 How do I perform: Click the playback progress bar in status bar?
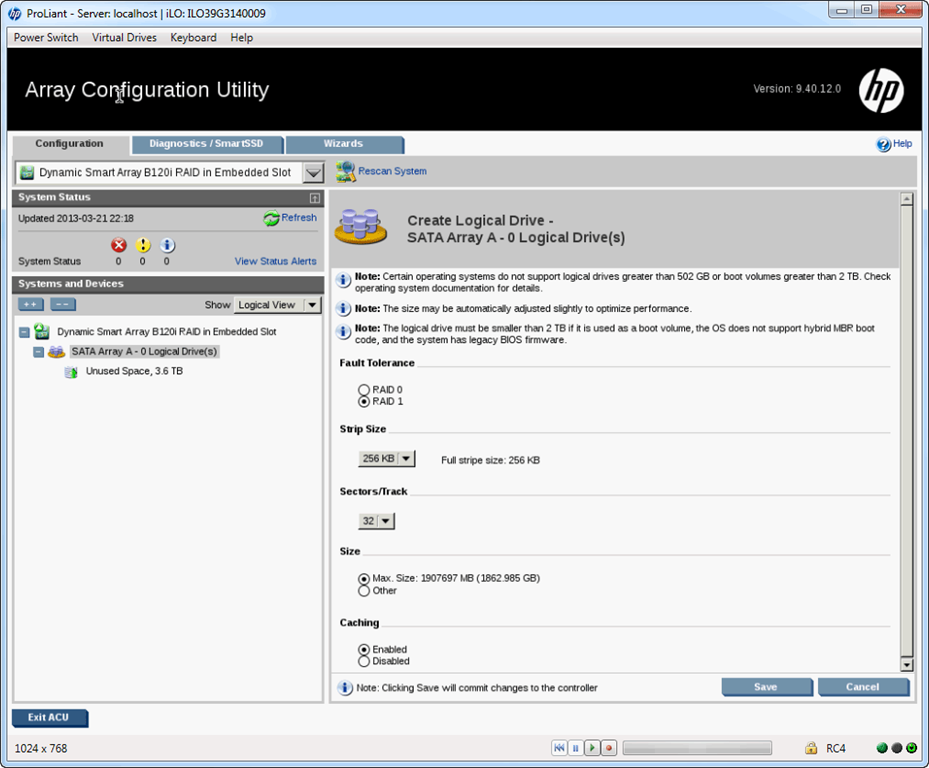coord(697,748)
